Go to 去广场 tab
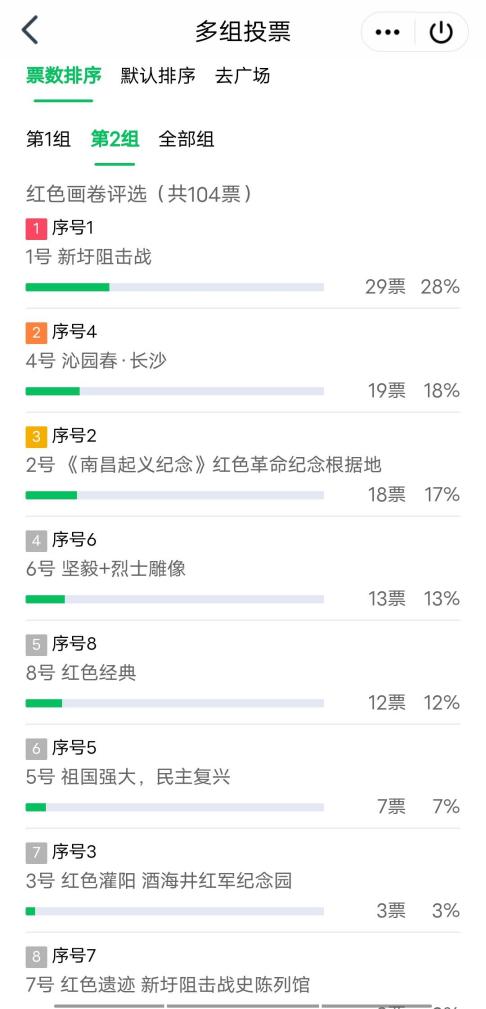Screen dimensions: 486x1009 (x=243, y=76)
